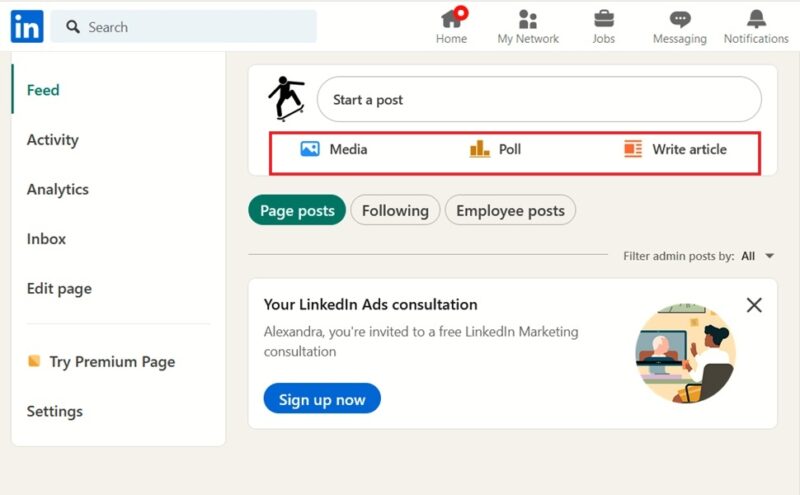Click the Write article icon
Screen dimensions: 800x495
point(633,149)
